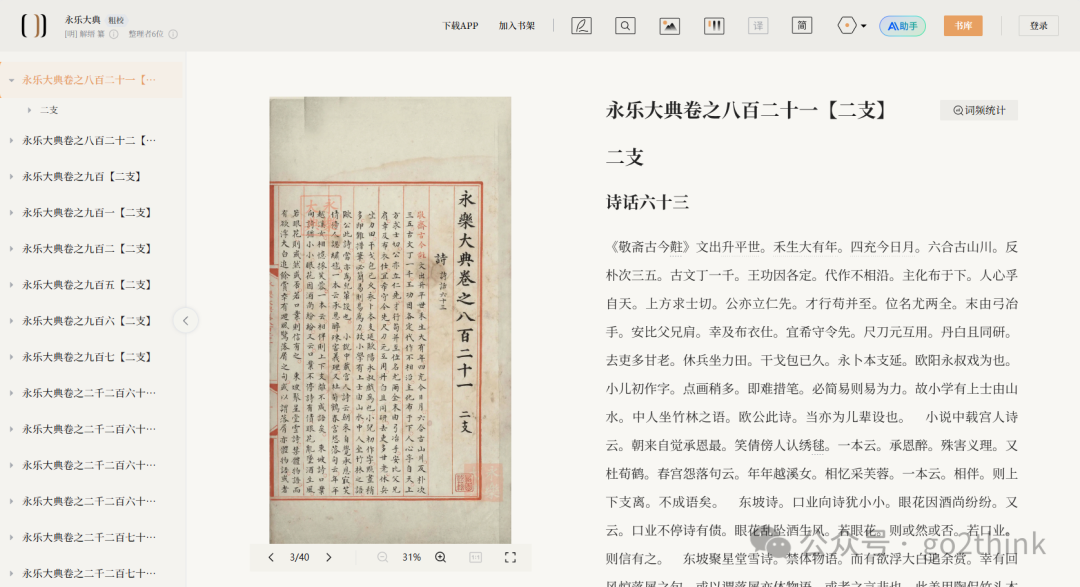Toggle the 译 translation button
This screenshot has width=1080, height=587.
[x=758, y=26]
